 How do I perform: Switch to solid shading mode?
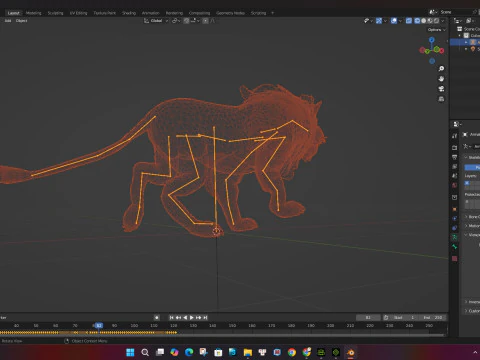click(x=424, y=21)
